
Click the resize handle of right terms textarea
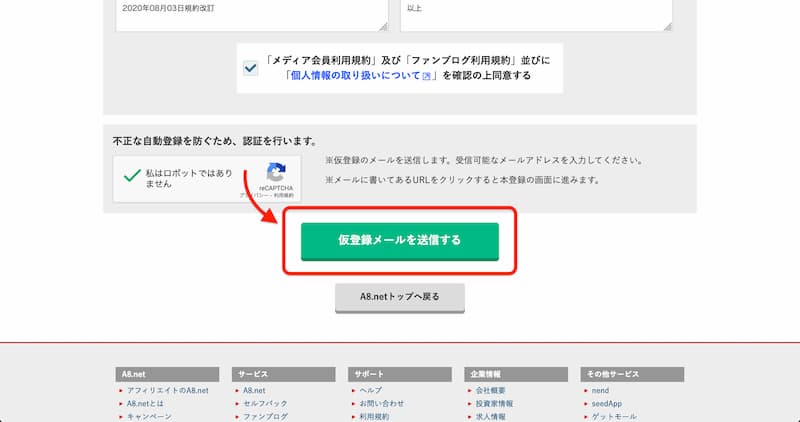pos(667,27)
